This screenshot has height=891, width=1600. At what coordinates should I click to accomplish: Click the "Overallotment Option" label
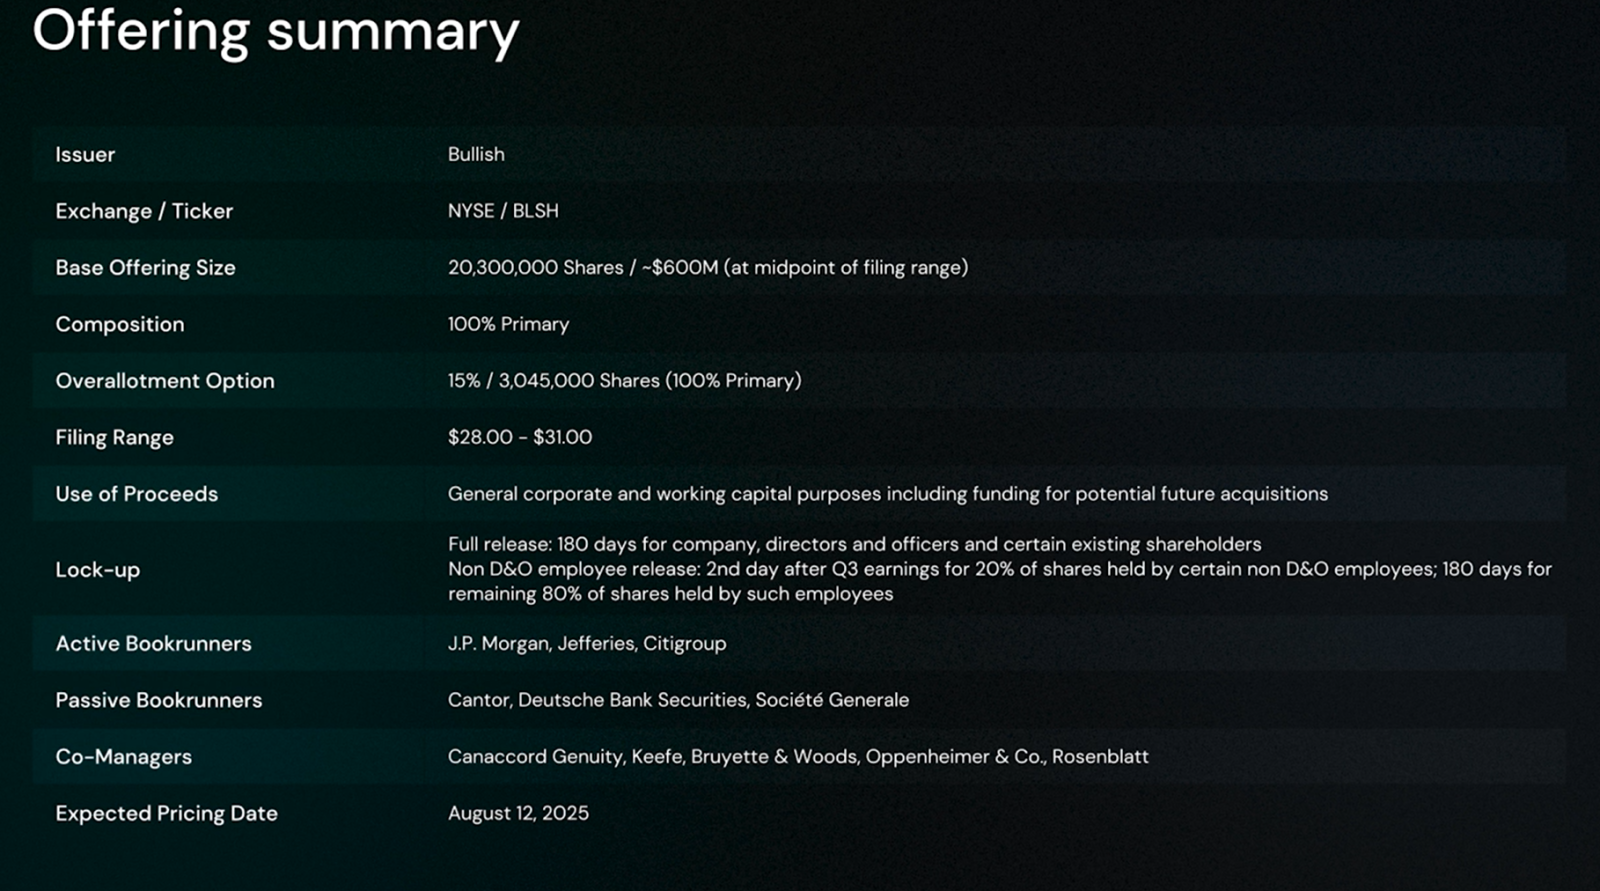(x=165, y=381)
